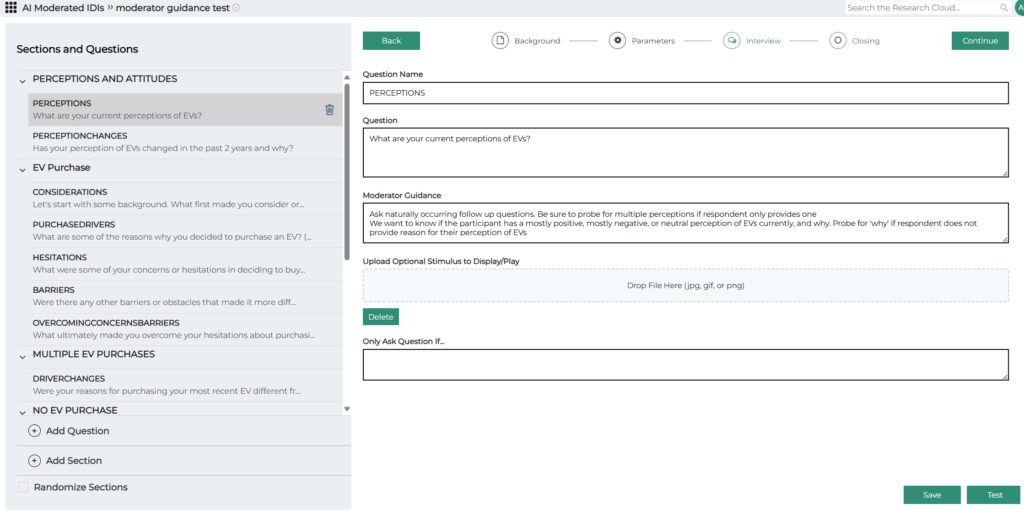The image size is (1024, 515).
Task: Select the BARRIERS question
Action: (185, 296)
